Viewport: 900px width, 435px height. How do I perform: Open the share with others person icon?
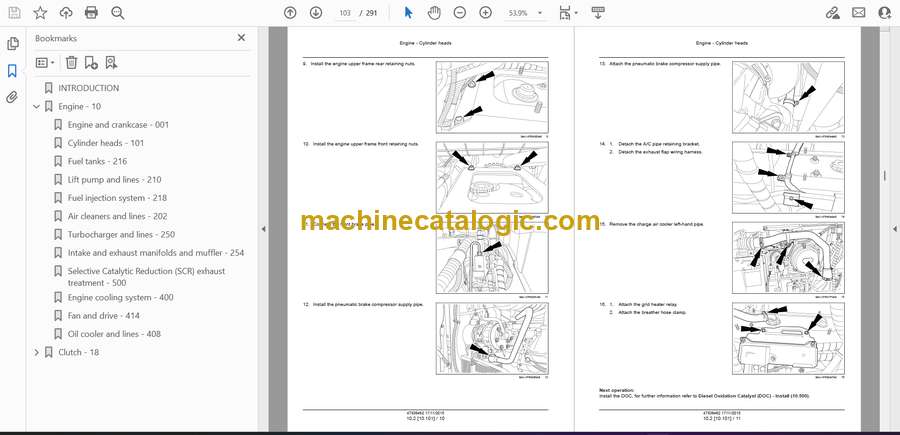click(x=885, y=13)
